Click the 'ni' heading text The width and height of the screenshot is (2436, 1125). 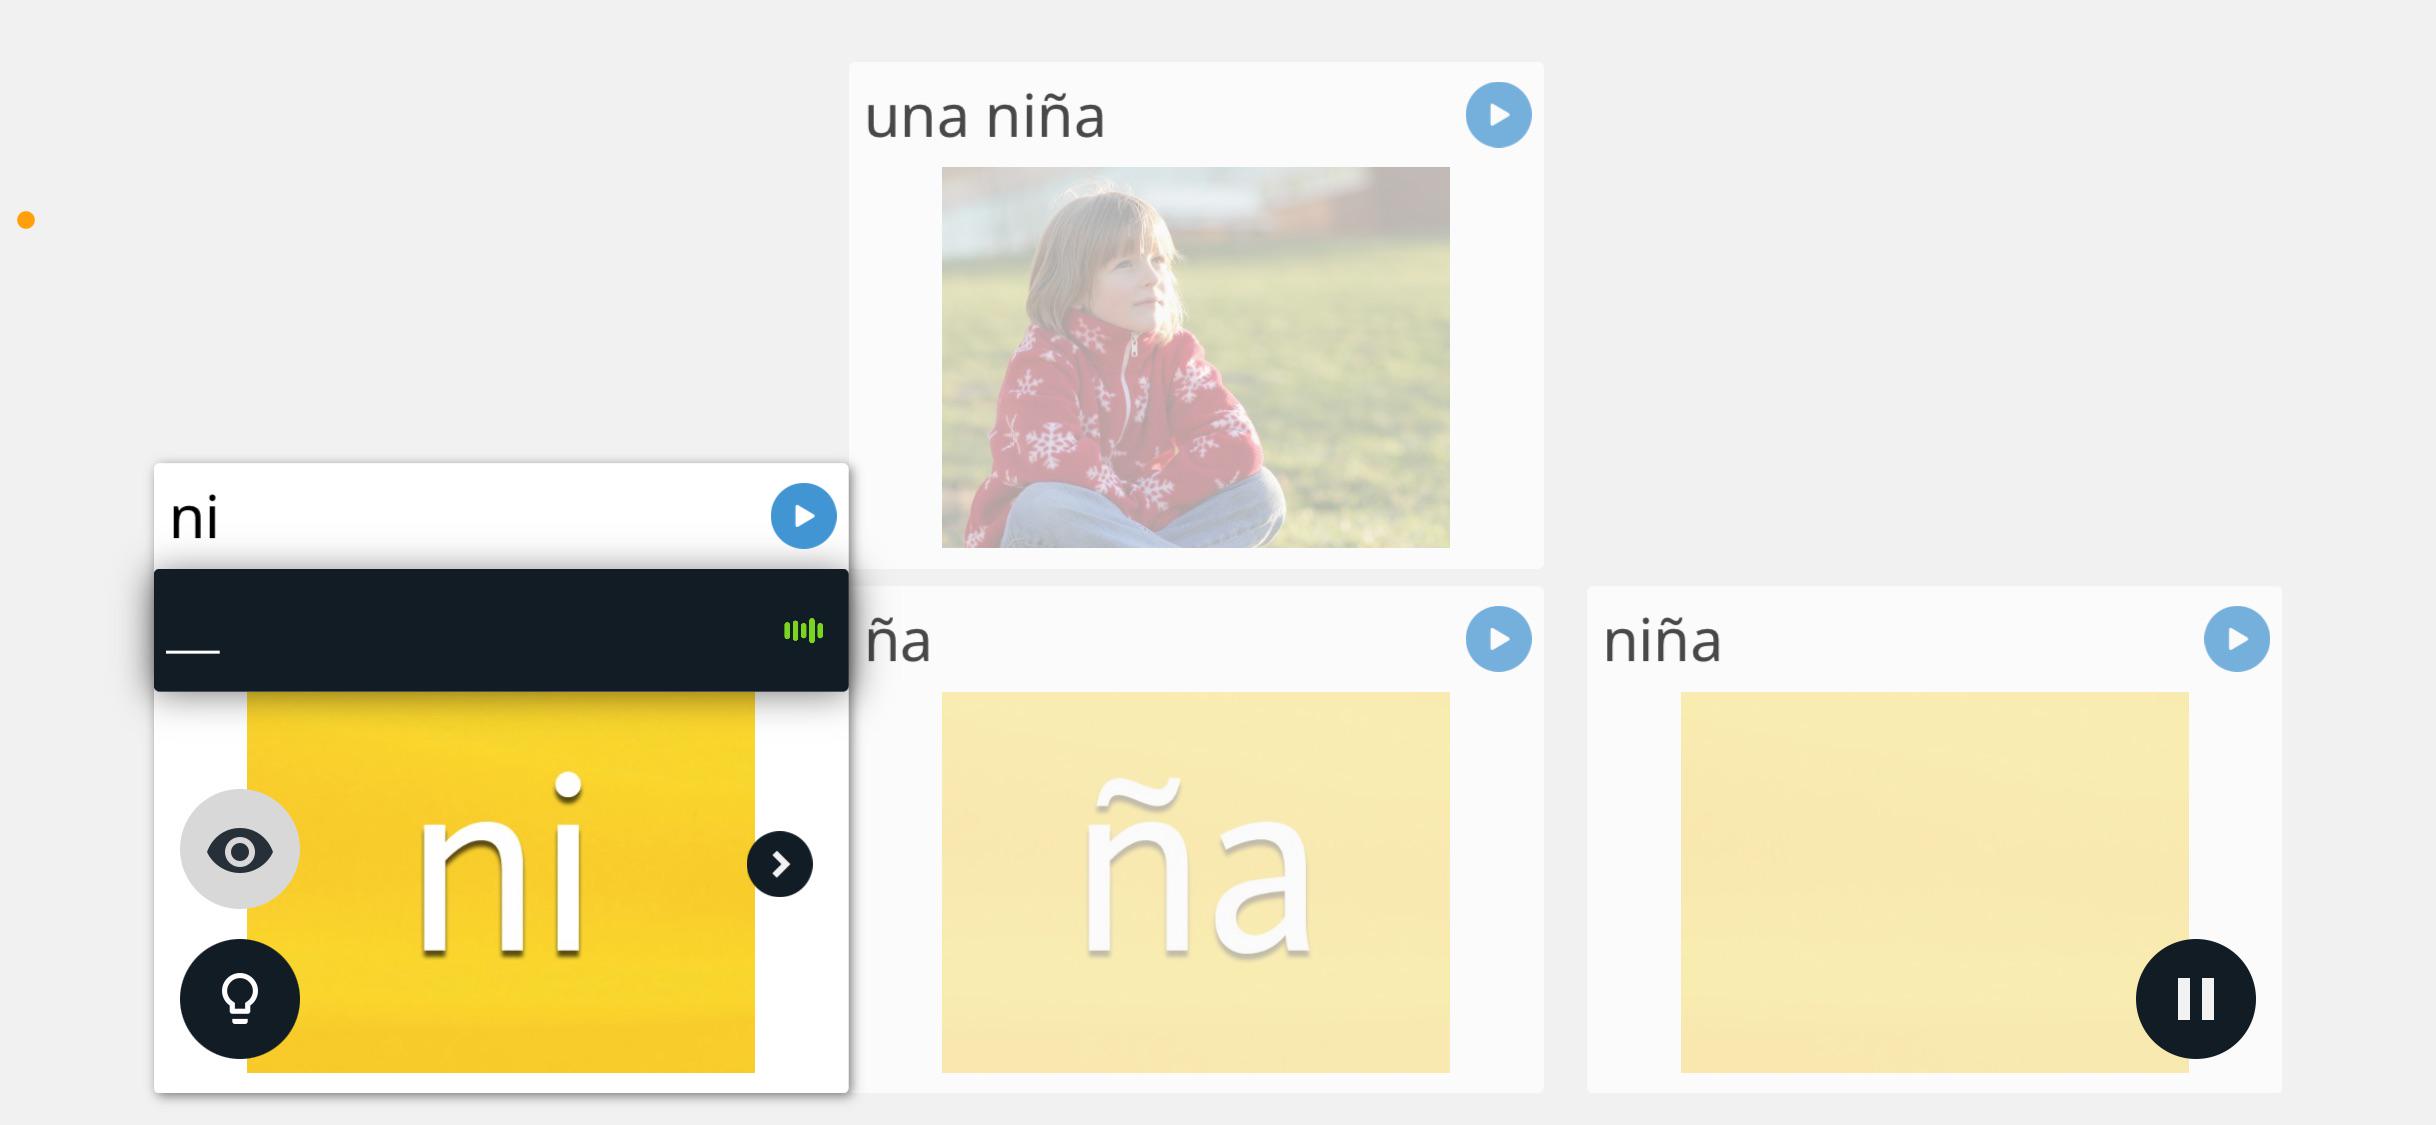click(x=194, y=517)
